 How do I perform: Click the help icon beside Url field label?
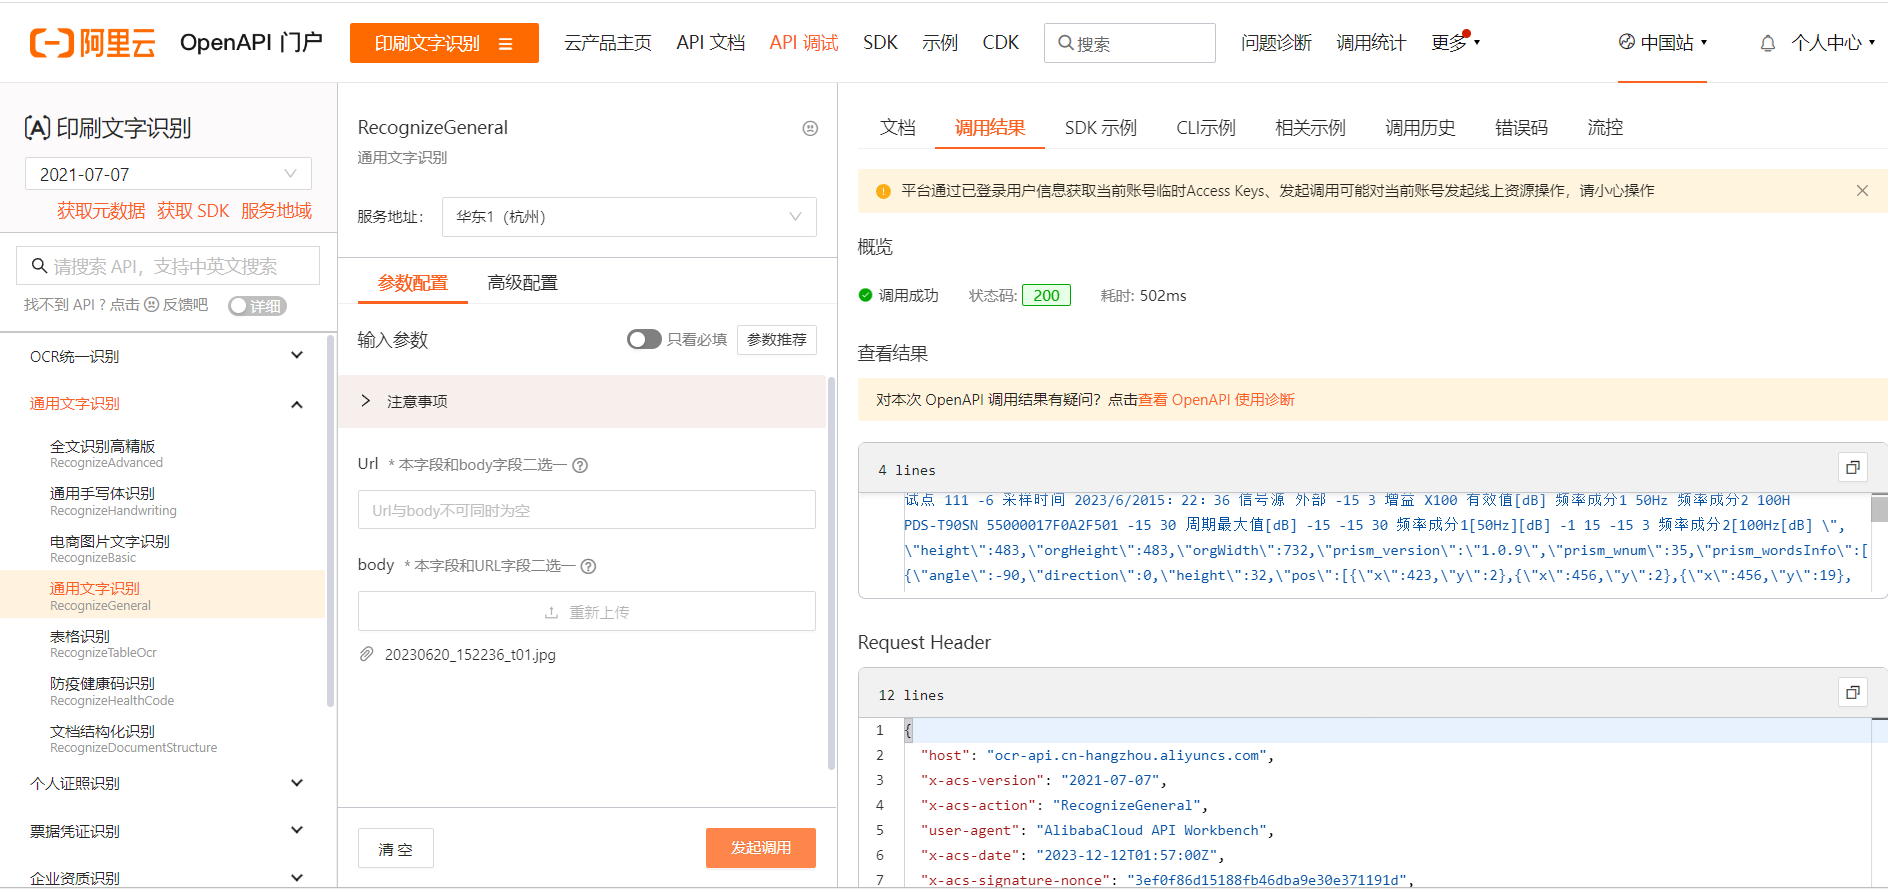click(580, 465)
